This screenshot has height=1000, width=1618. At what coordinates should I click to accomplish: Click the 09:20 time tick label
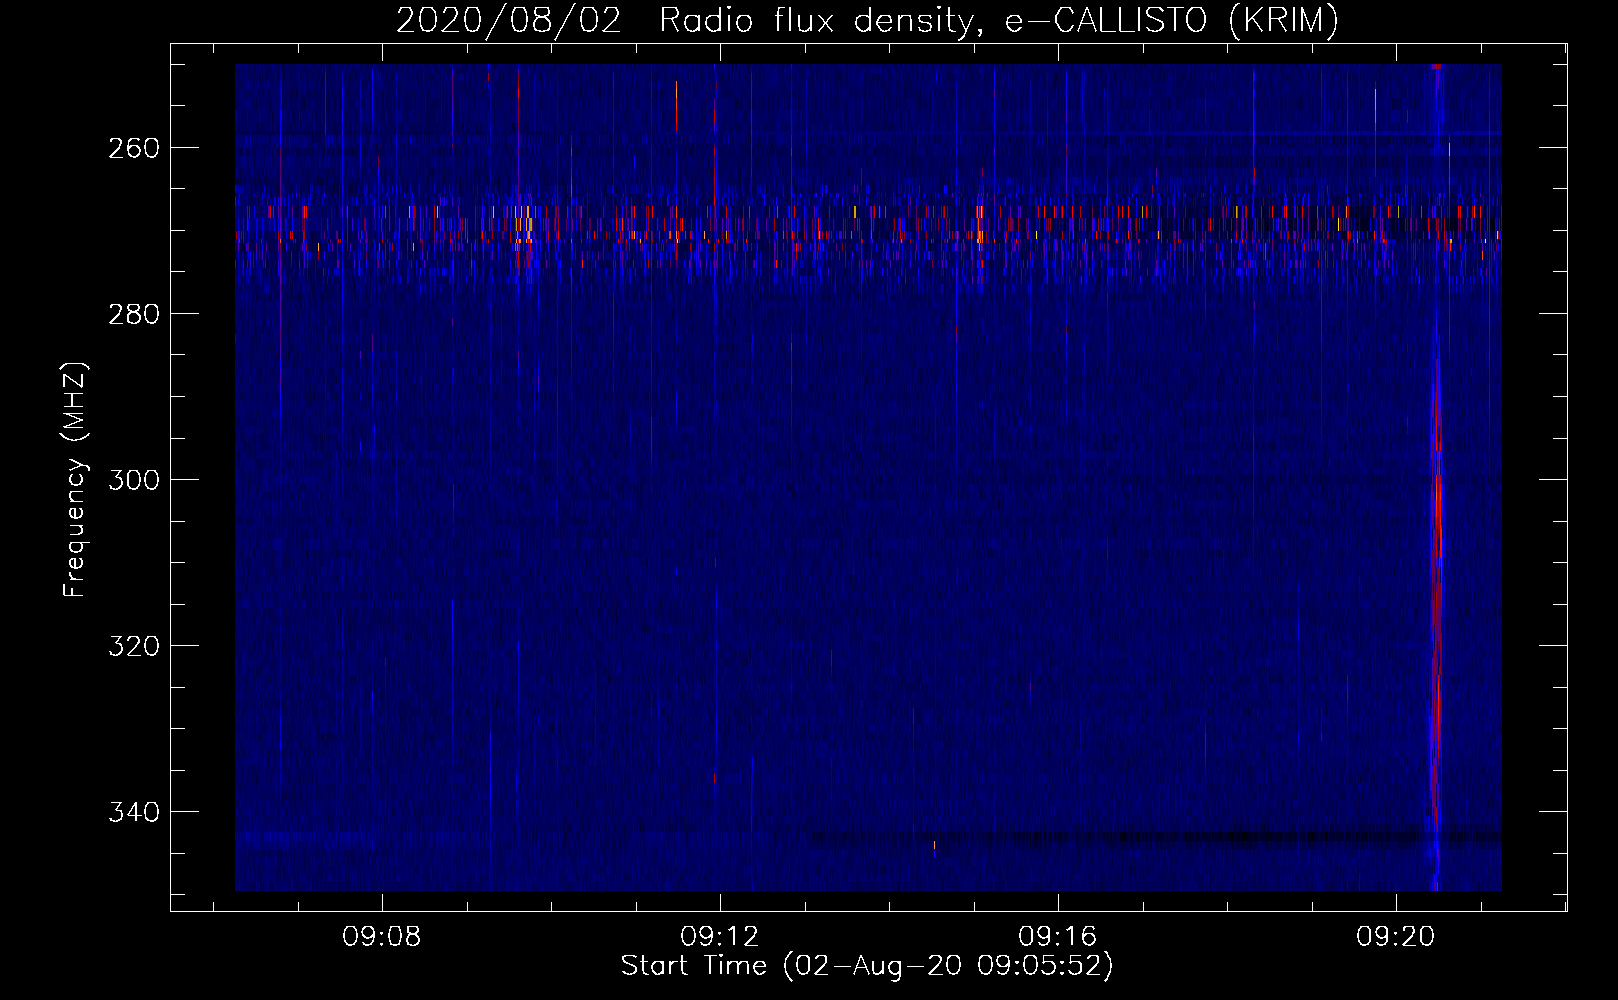coord(1396,937)
